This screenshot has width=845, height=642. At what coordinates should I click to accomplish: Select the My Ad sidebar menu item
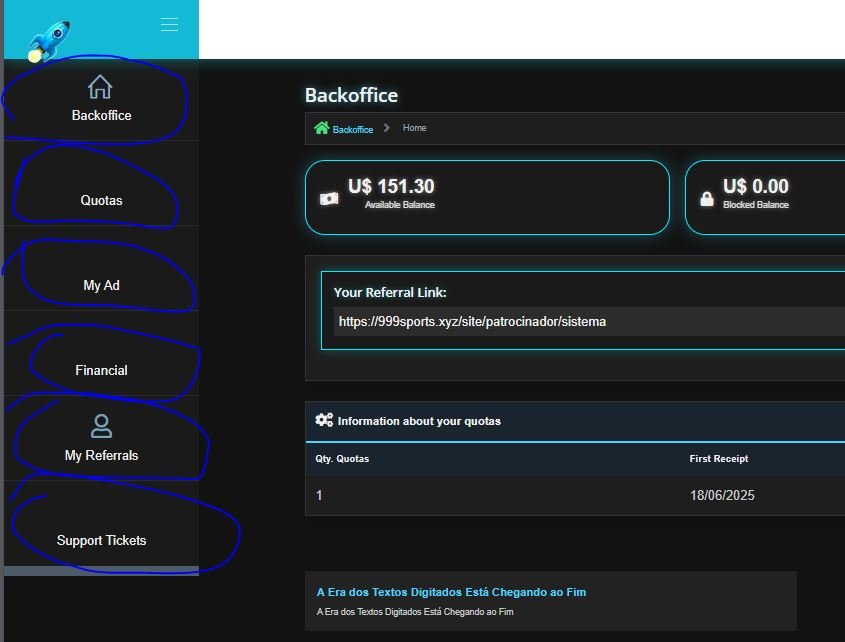[x=101, y=268]
